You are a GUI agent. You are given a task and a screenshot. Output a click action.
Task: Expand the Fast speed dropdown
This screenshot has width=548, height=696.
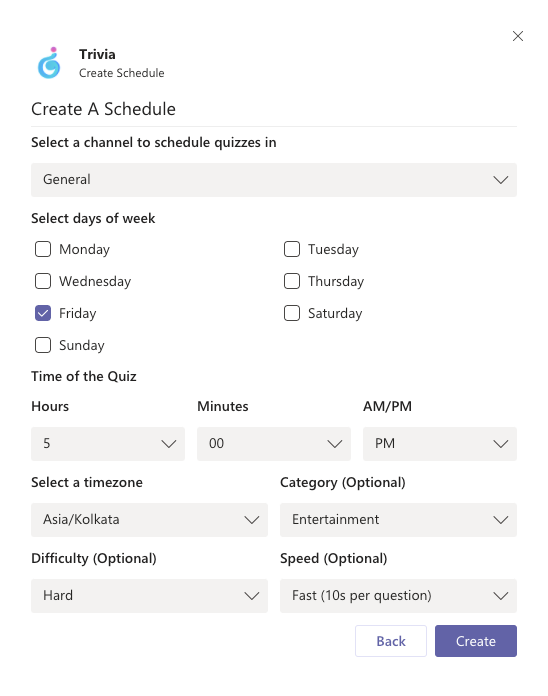[398, 596]
